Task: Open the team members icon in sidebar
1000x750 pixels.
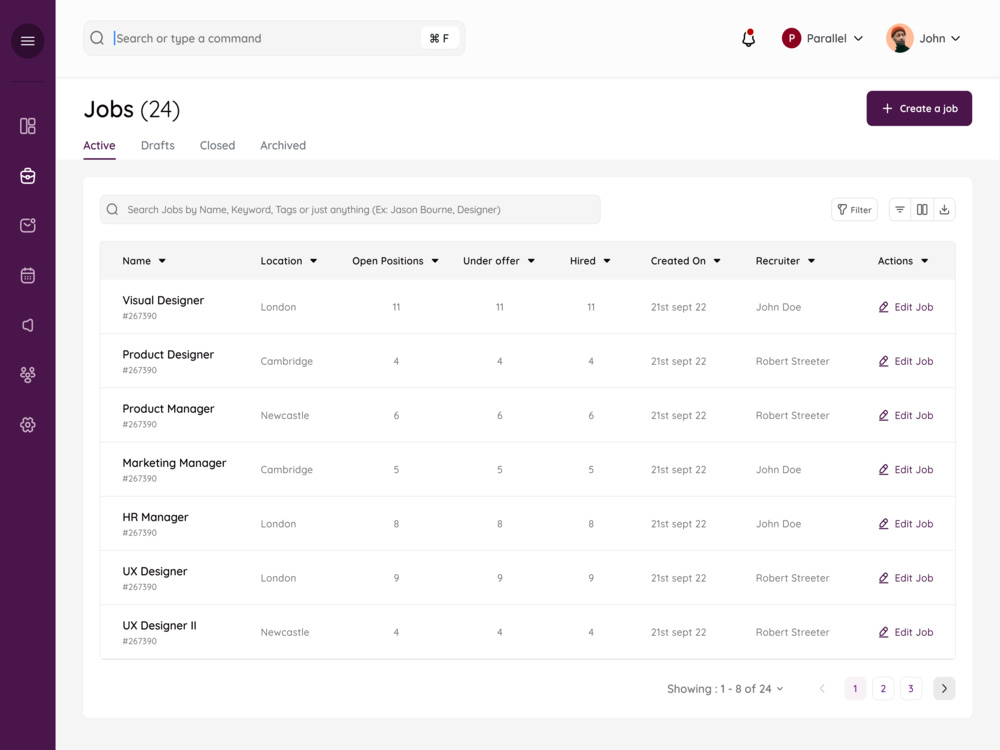Action: (27, 374)
